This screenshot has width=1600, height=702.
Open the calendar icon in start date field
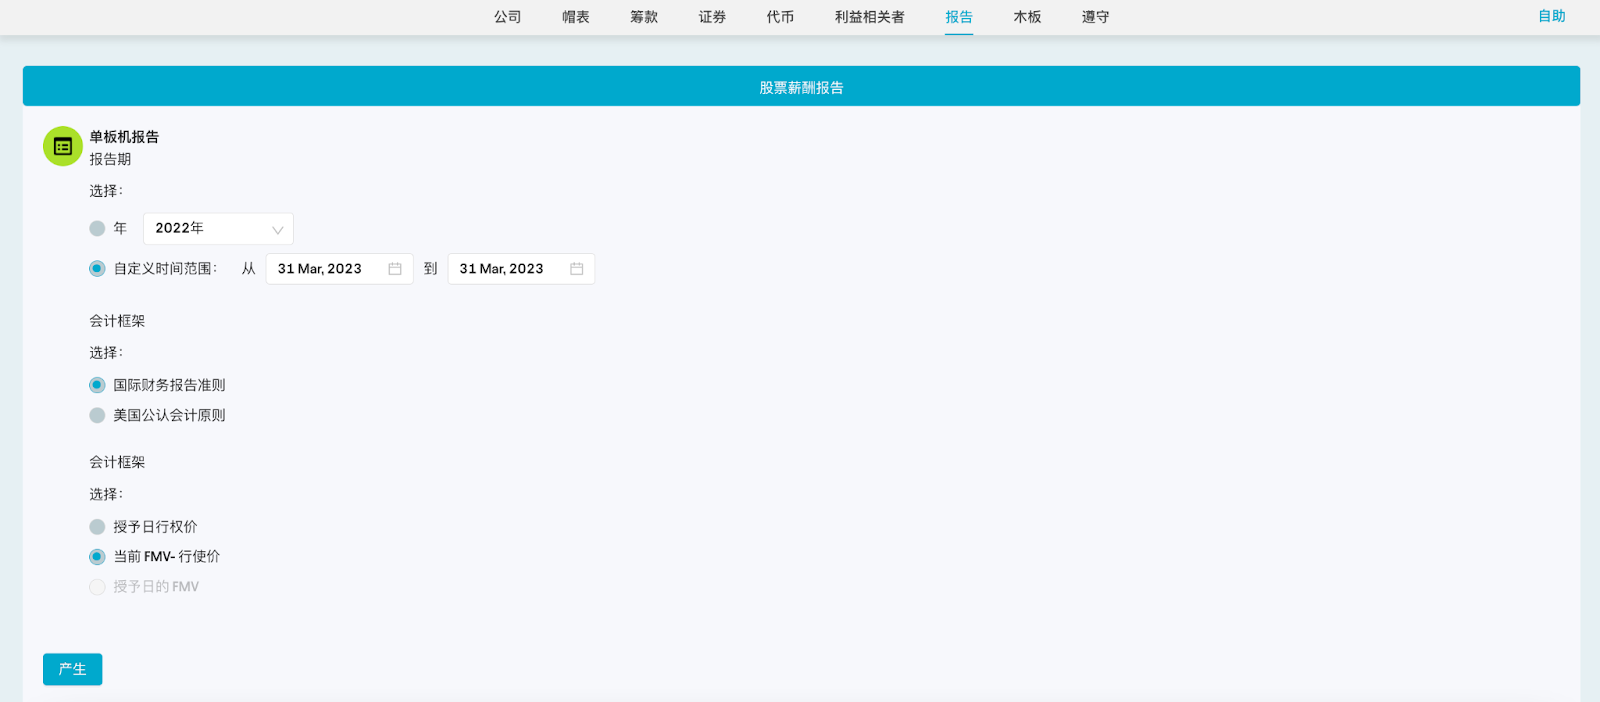395,269
